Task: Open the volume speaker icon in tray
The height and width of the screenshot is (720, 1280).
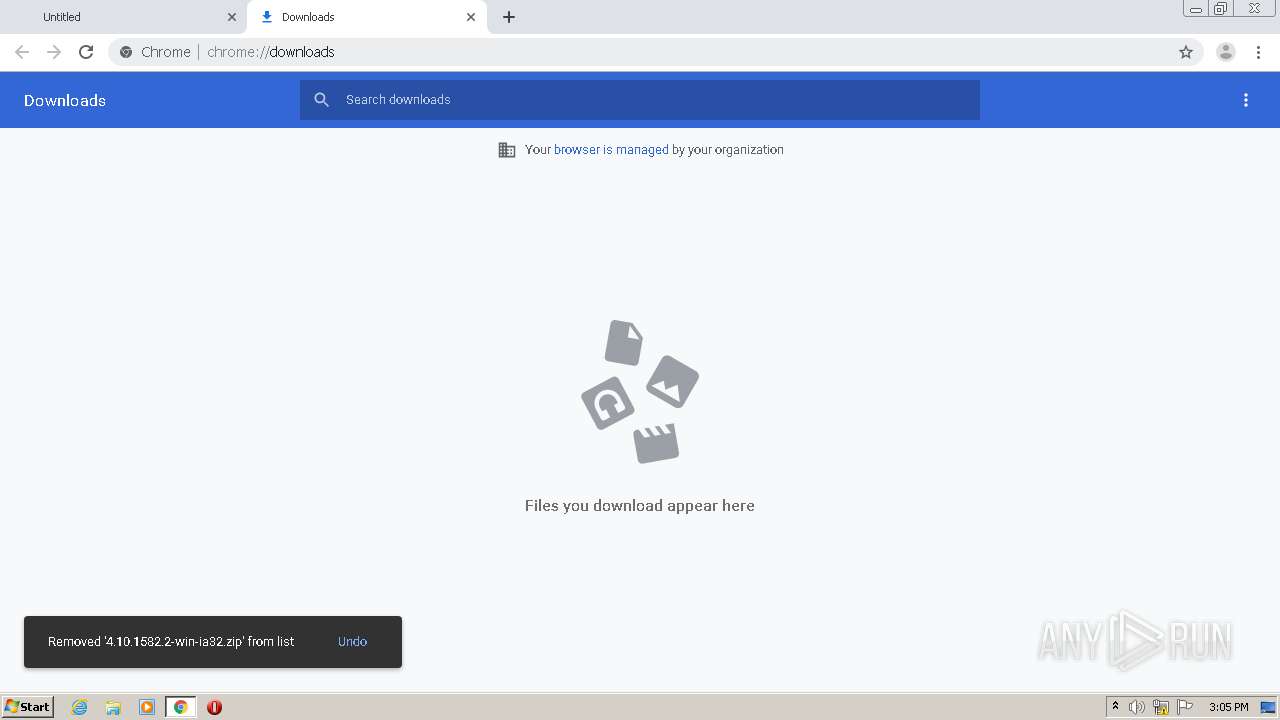Action: (1137, 707)
